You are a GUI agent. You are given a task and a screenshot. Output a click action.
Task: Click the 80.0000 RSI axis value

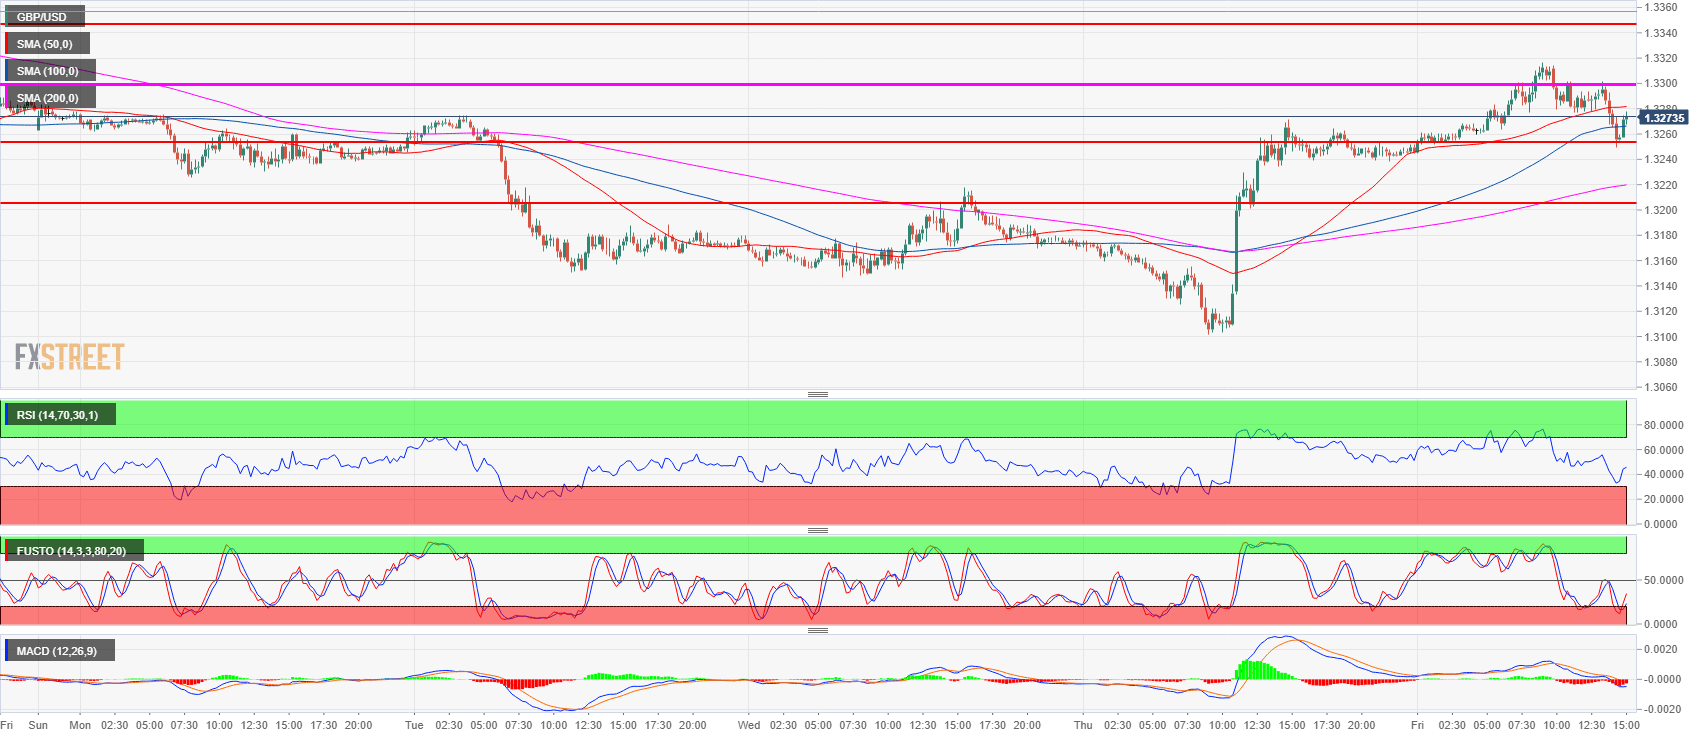tap(1664, 425)
